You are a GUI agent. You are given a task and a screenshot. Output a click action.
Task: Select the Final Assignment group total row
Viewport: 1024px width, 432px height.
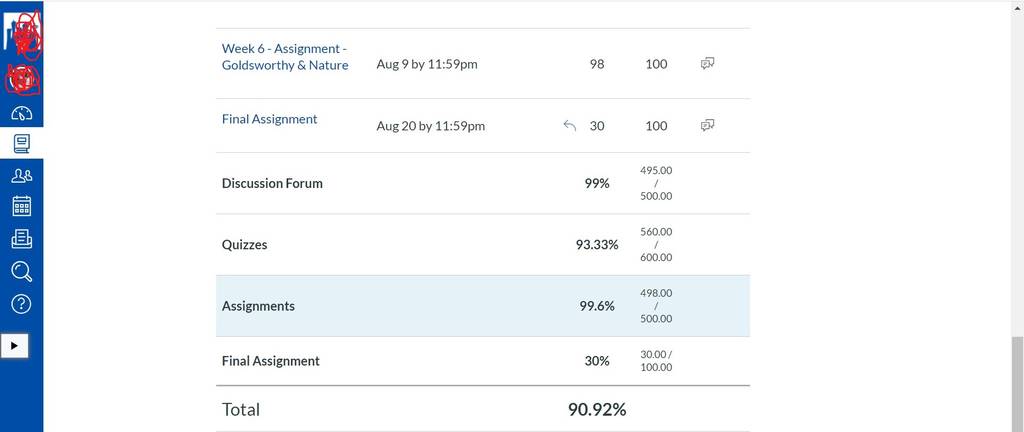tap(483, 361)
